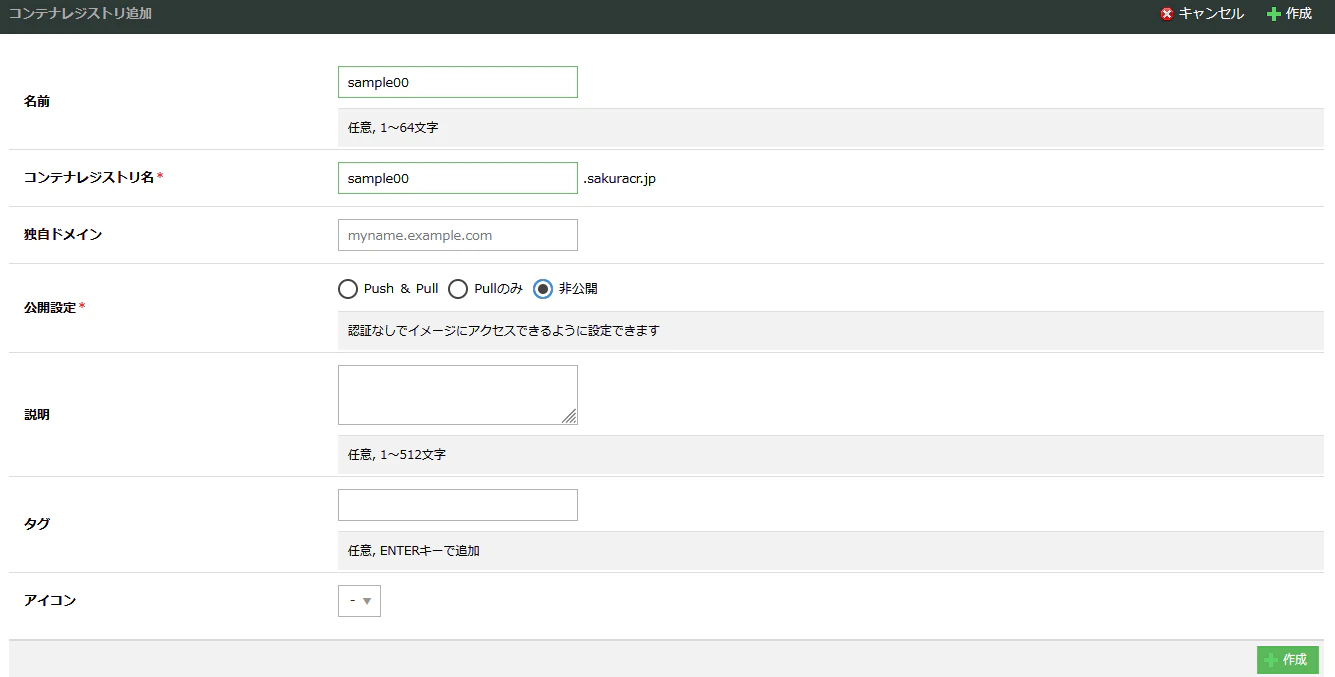This screenshot has width=1335, height=677.
Task: Click the タグ input field
Action: pos(458,505)
